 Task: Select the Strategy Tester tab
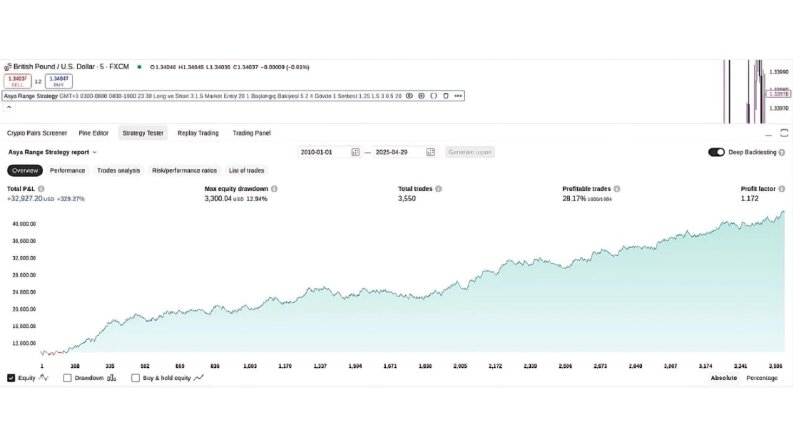(x=143, y=133)
